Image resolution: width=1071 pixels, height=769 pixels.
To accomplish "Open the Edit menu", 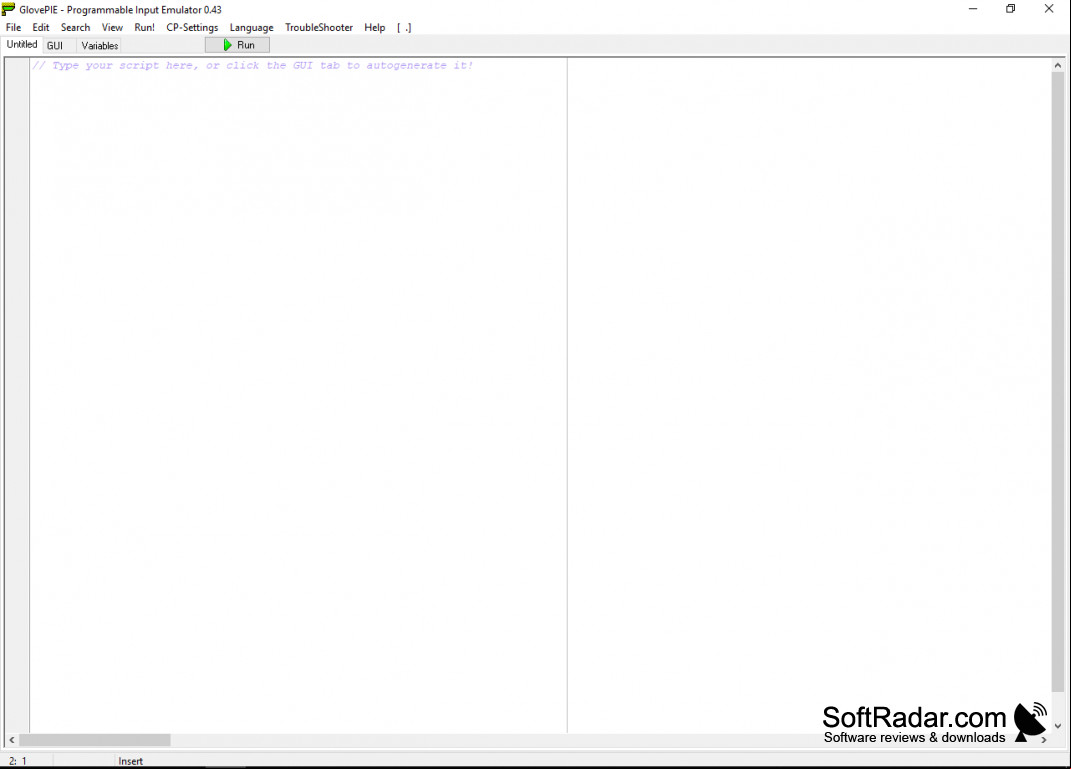I will 41,27.
